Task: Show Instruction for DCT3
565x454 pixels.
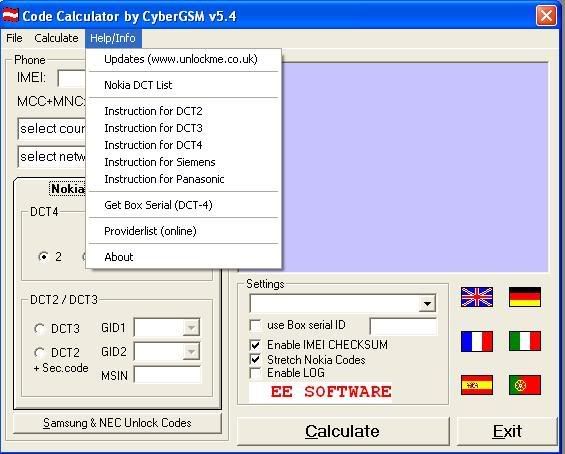Action: (183, 128)
